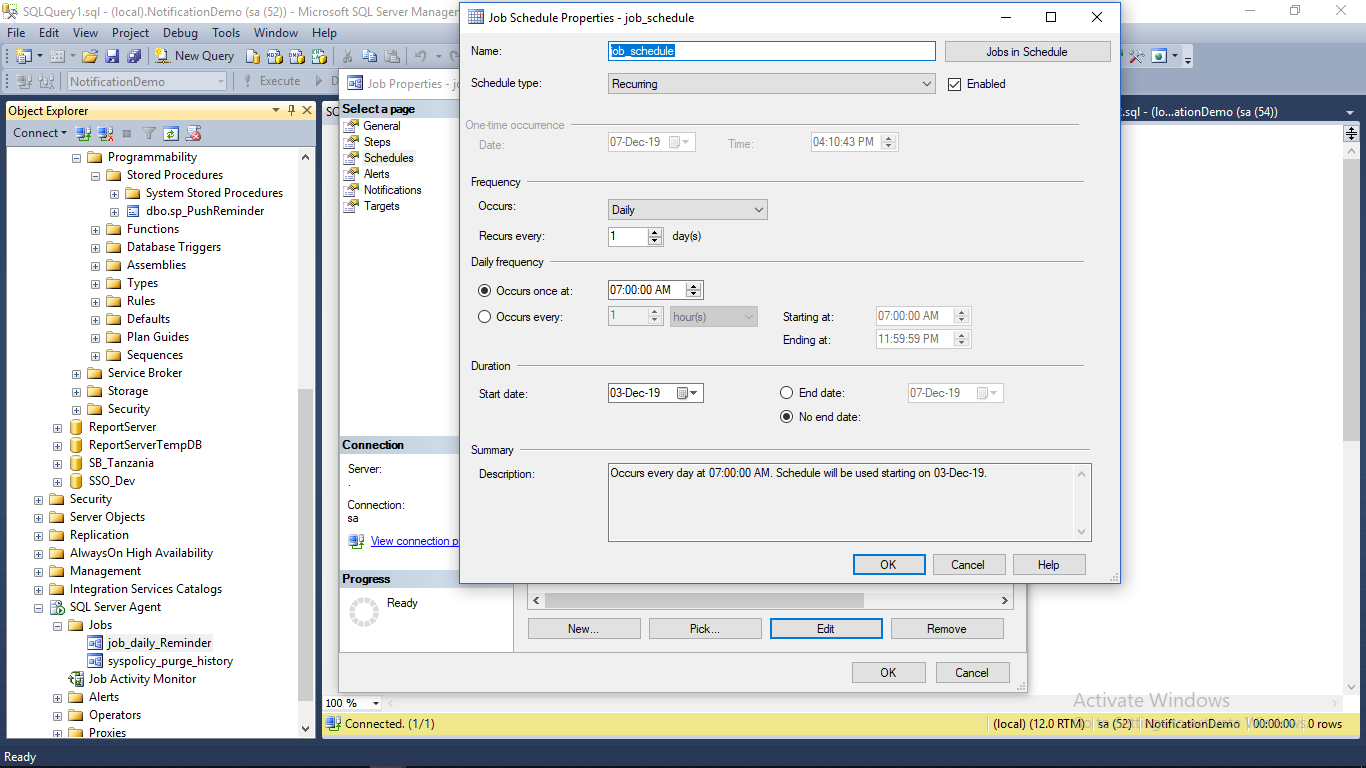The image size is (1366, 768).
Task: Open the View menu
Action: click(x=85, y=33)
